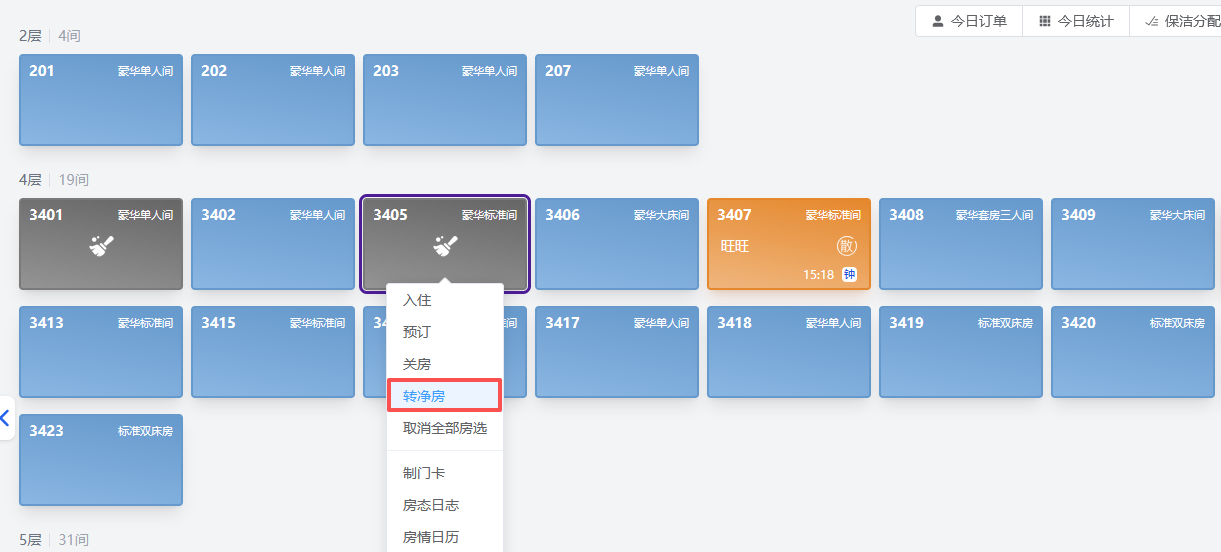1221x552 pixels.
Task: Choose 入住 from the context menu
Action: [445, 300]
